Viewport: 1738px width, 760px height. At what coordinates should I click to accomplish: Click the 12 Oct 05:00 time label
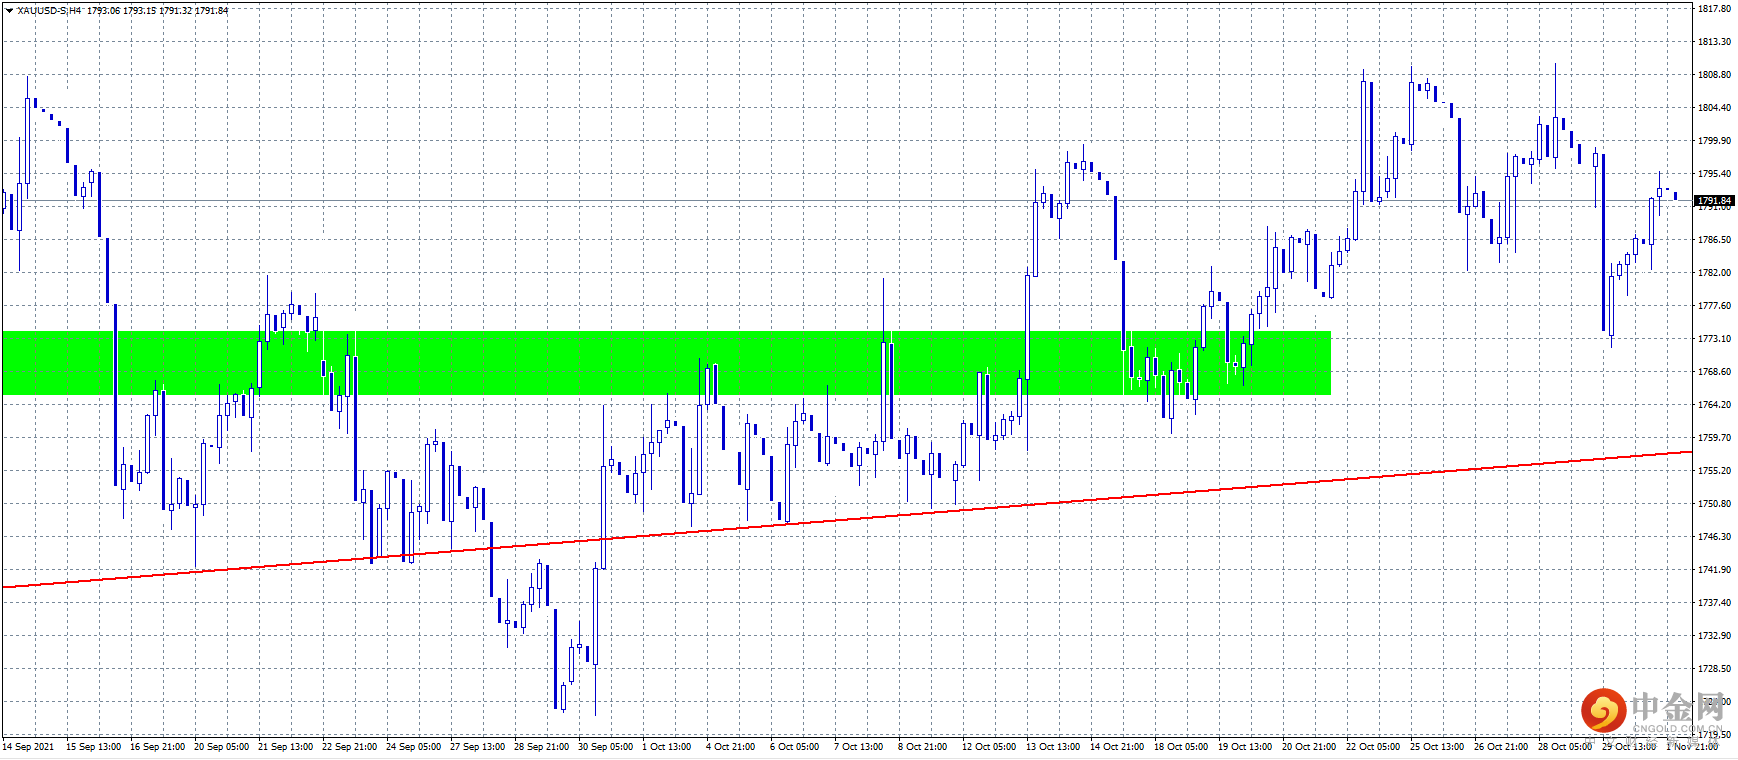click(x=989, y=747)
